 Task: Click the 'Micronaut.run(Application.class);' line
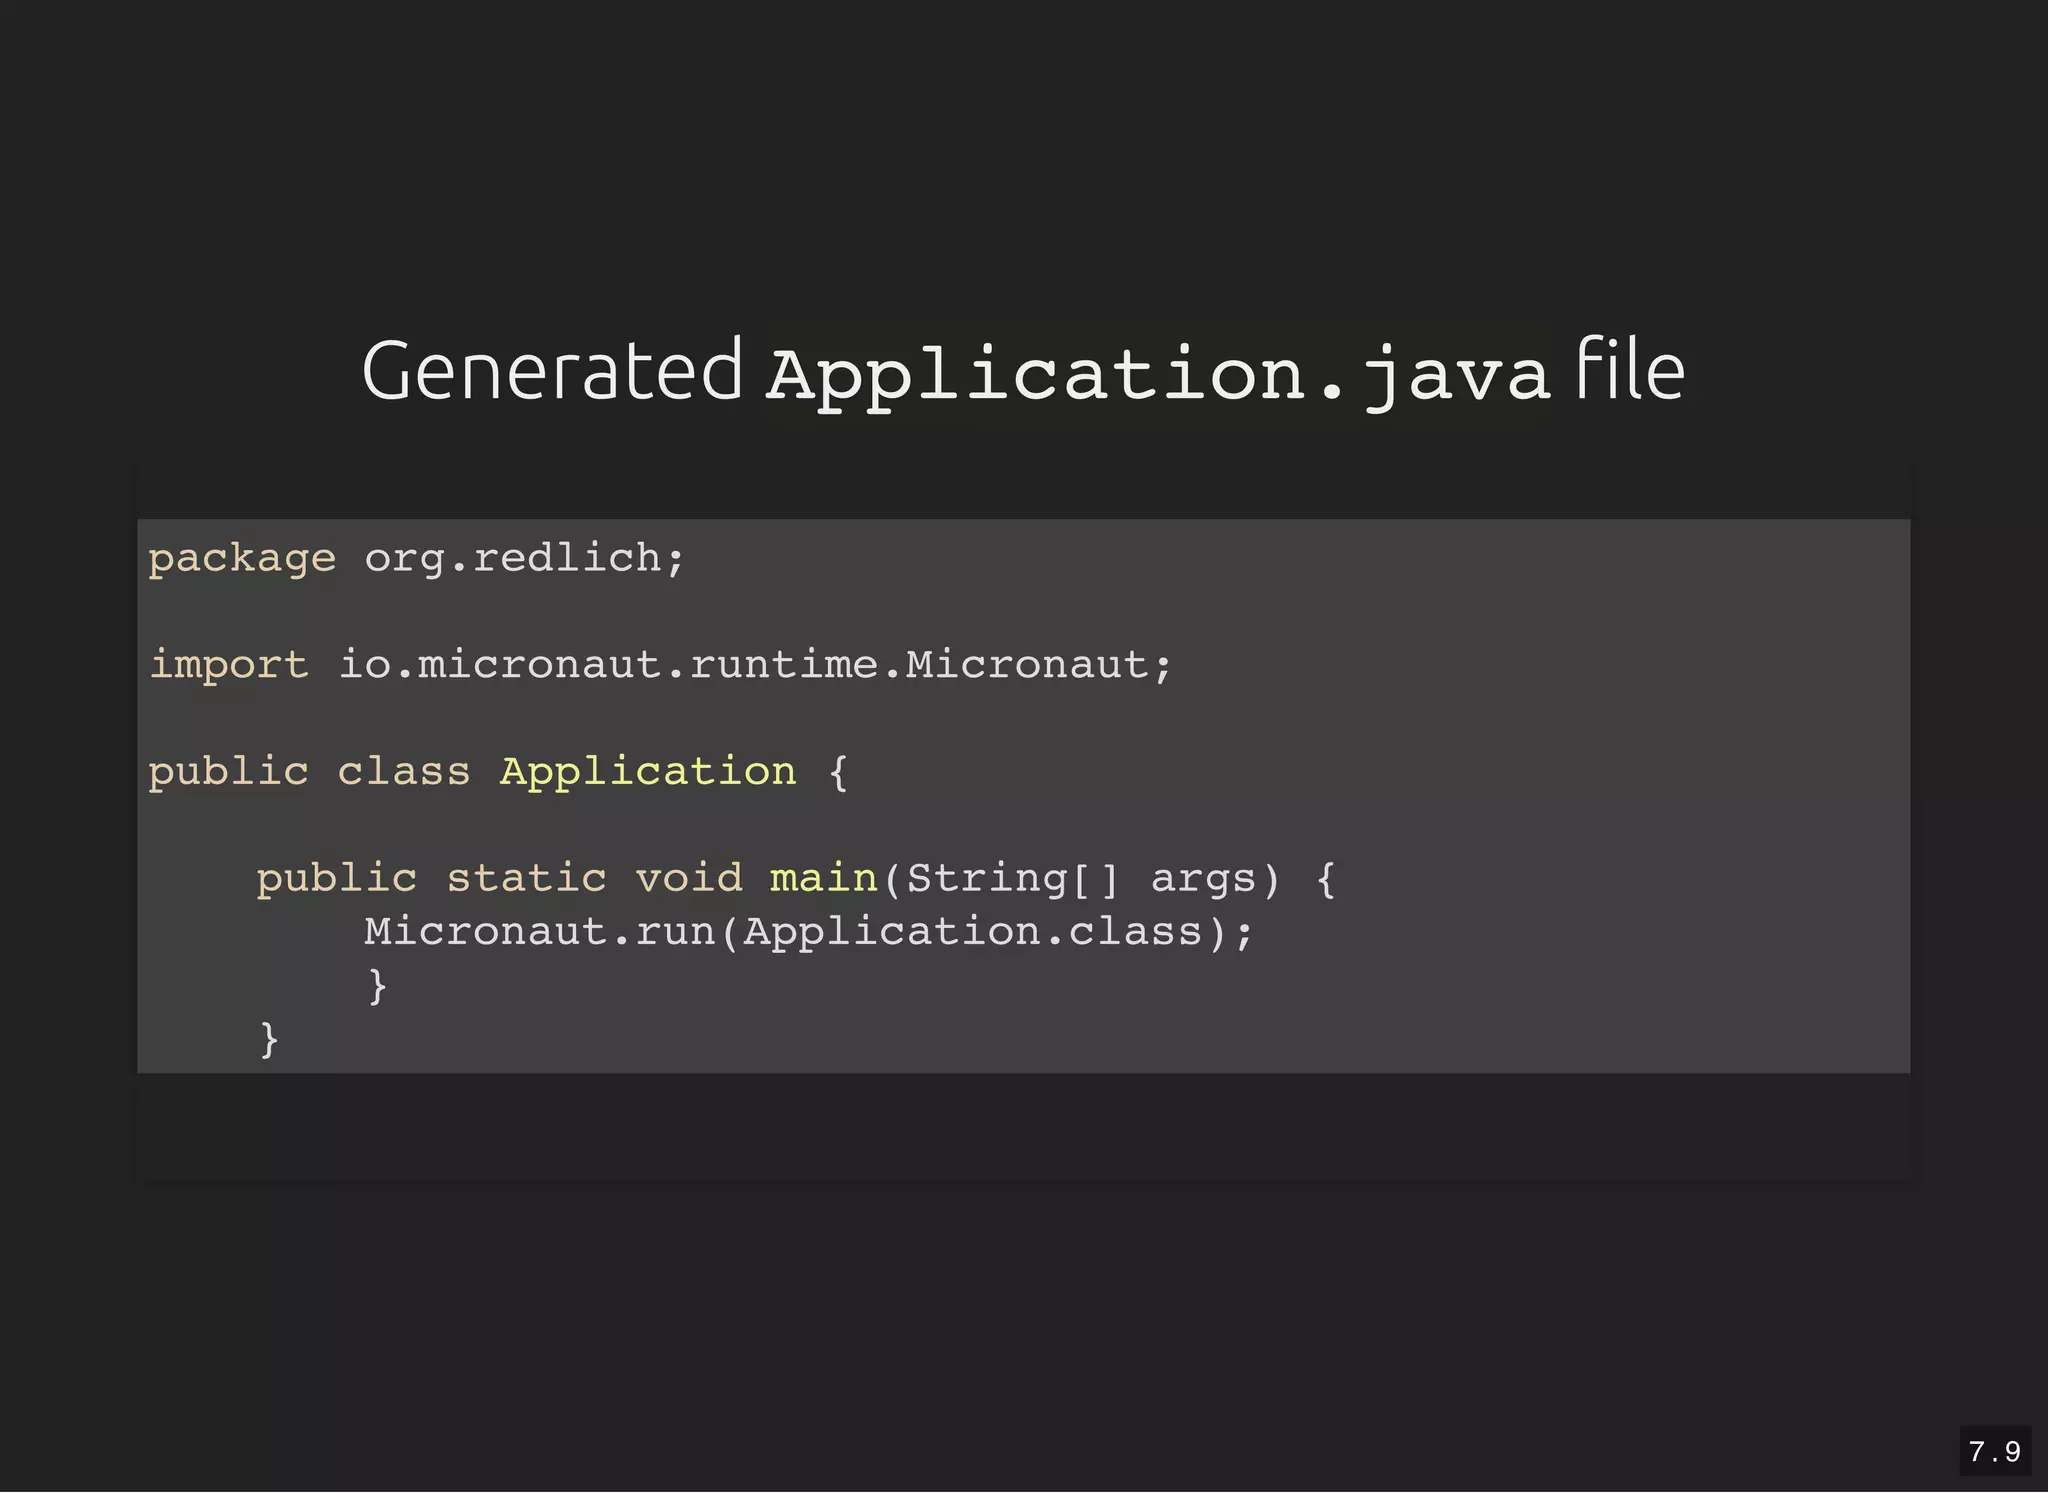pos(808,932)
